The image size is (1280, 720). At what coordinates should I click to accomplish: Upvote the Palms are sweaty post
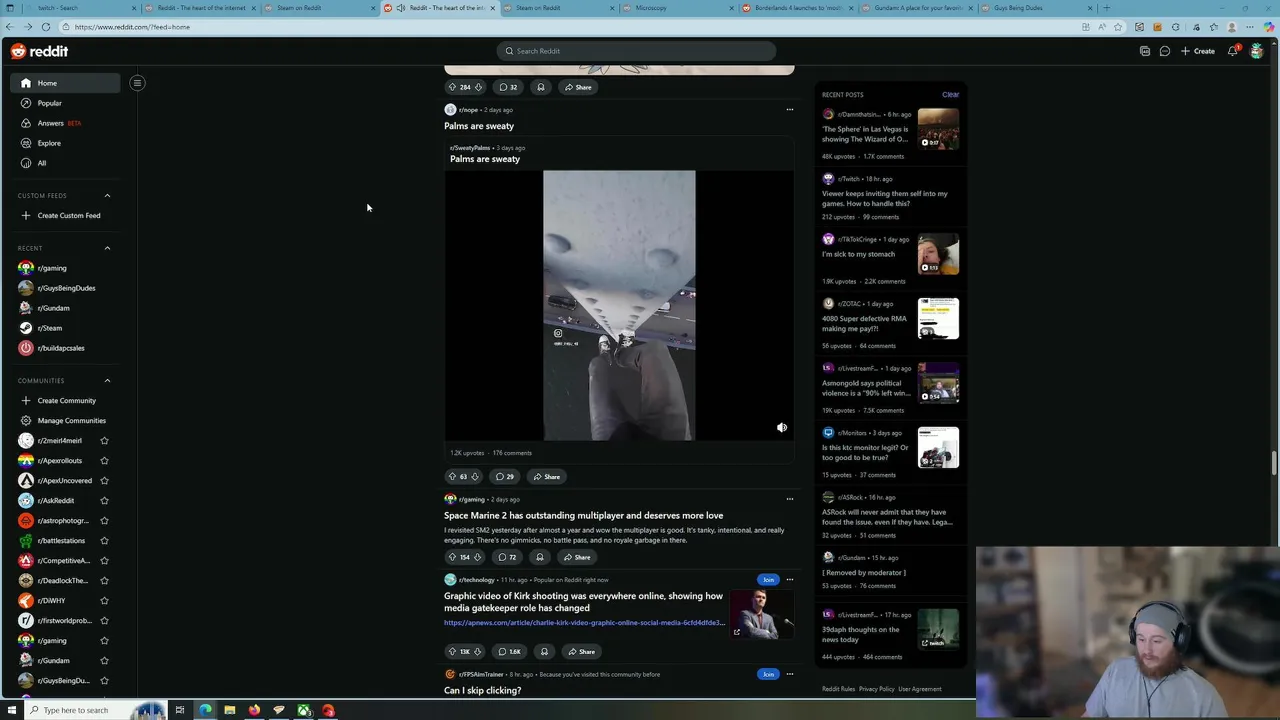[452, 477]
